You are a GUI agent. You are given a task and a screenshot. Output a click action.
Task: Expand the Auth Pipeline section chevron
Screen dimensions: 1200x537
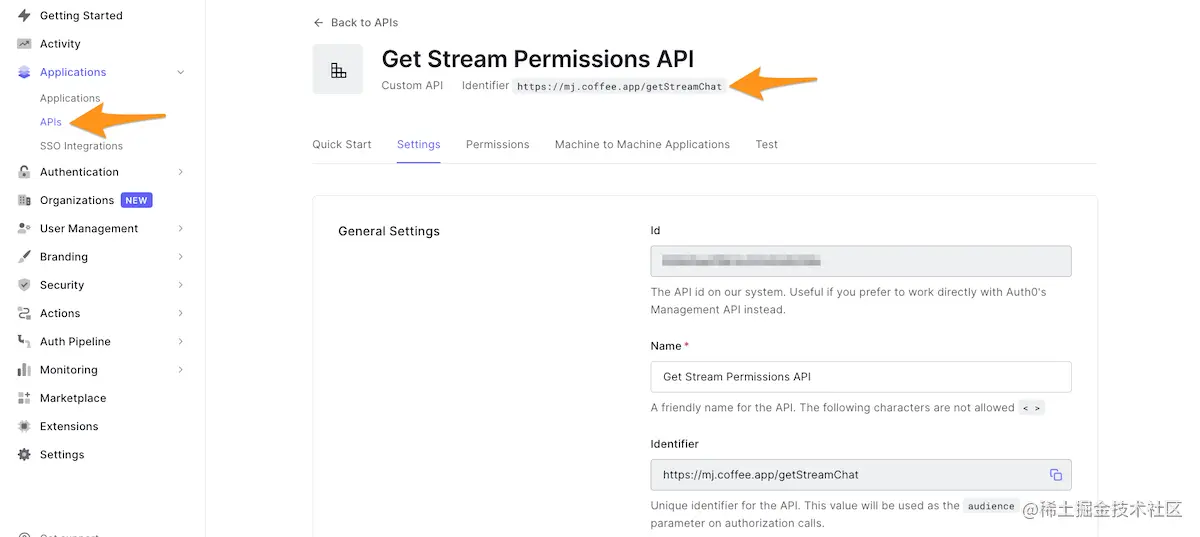[180, 341]
